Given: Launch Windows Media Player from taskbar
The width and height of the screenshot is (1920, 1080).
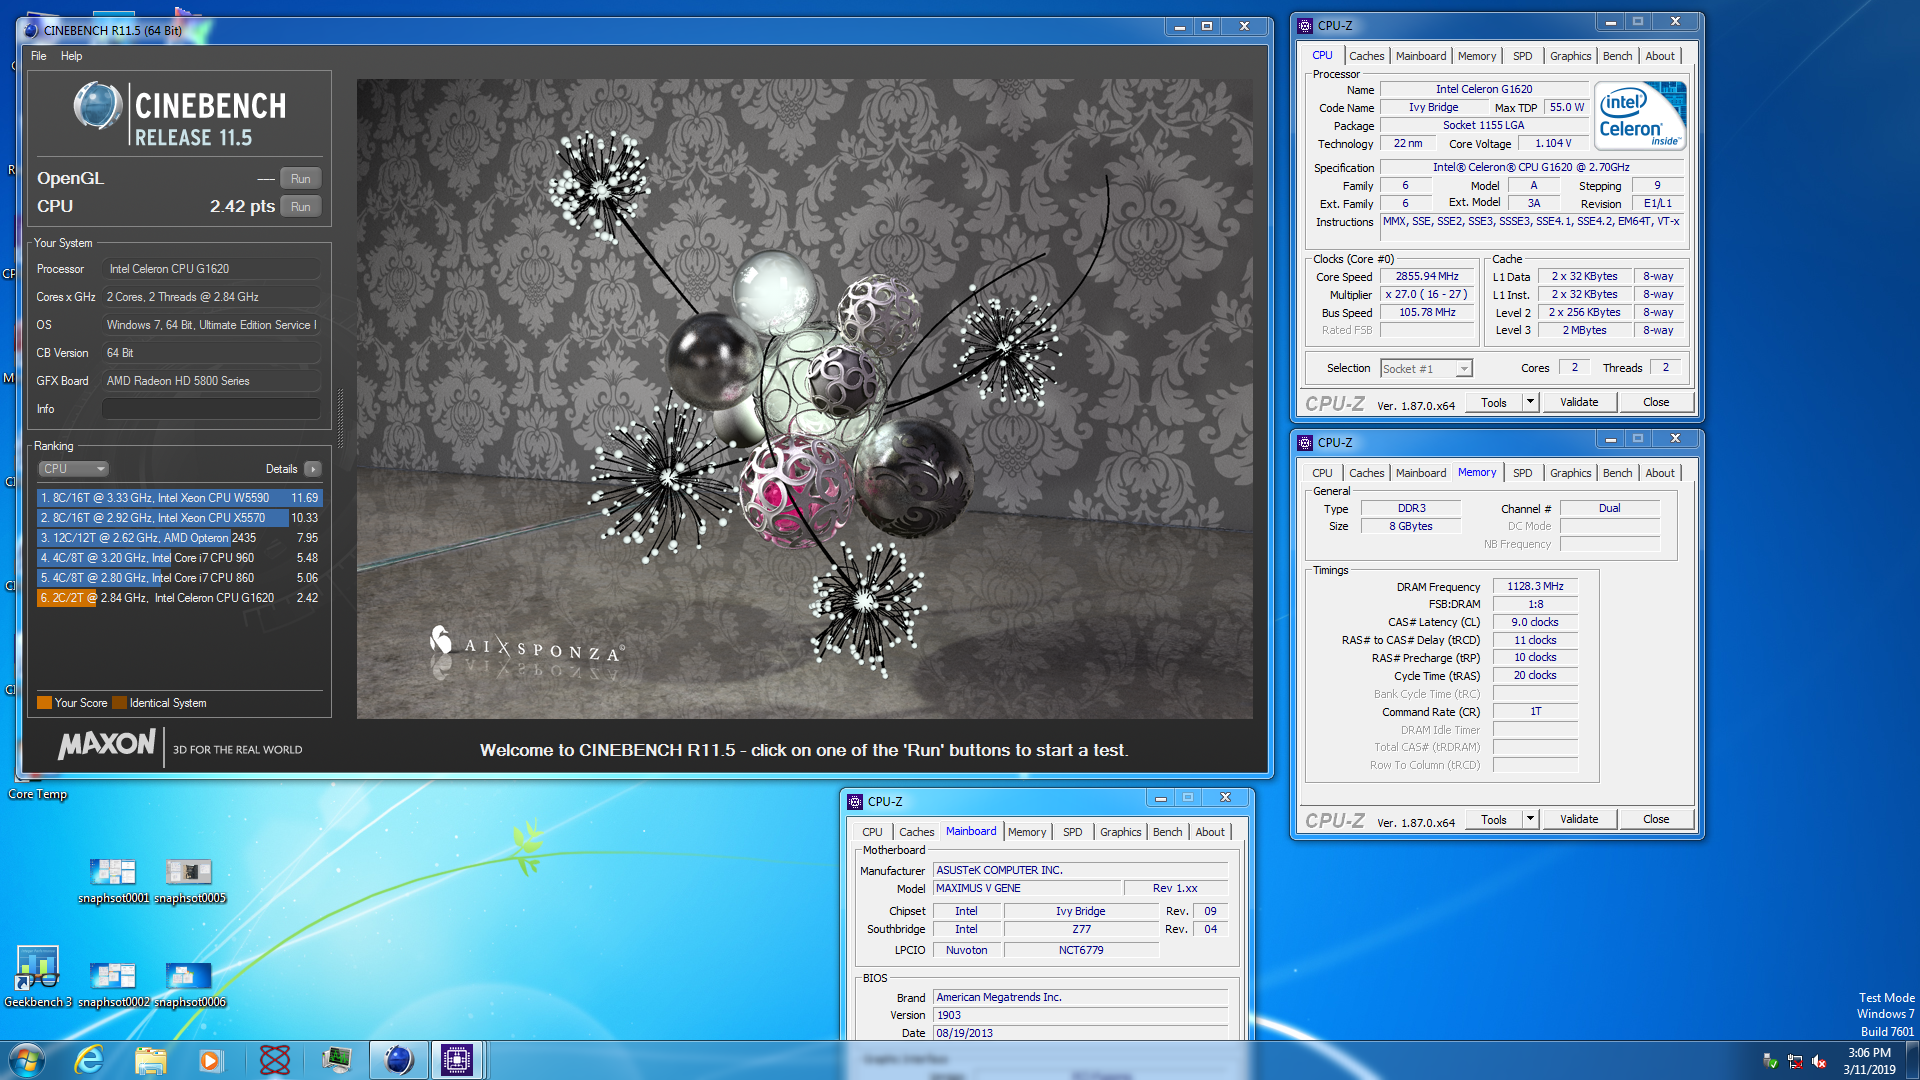Looking at the screenshot, I should (210, 1059).
